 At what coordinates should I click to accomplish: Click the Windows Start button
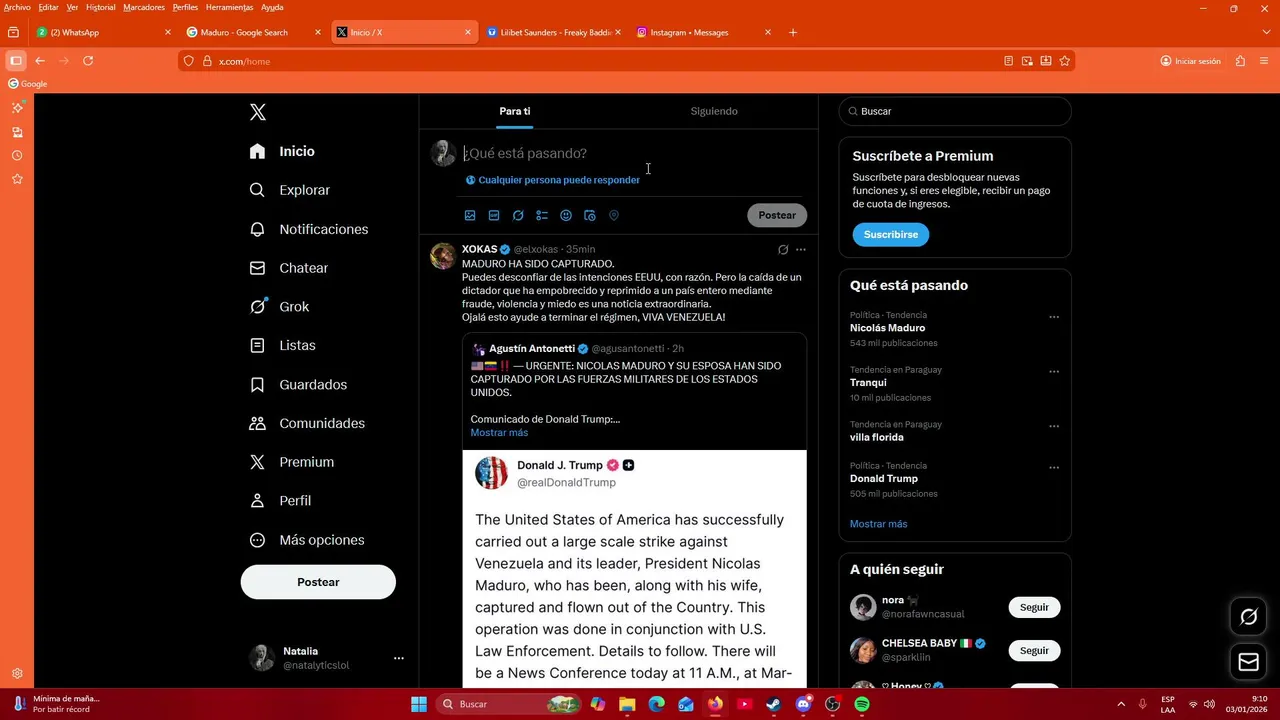(x=419, y=704)
